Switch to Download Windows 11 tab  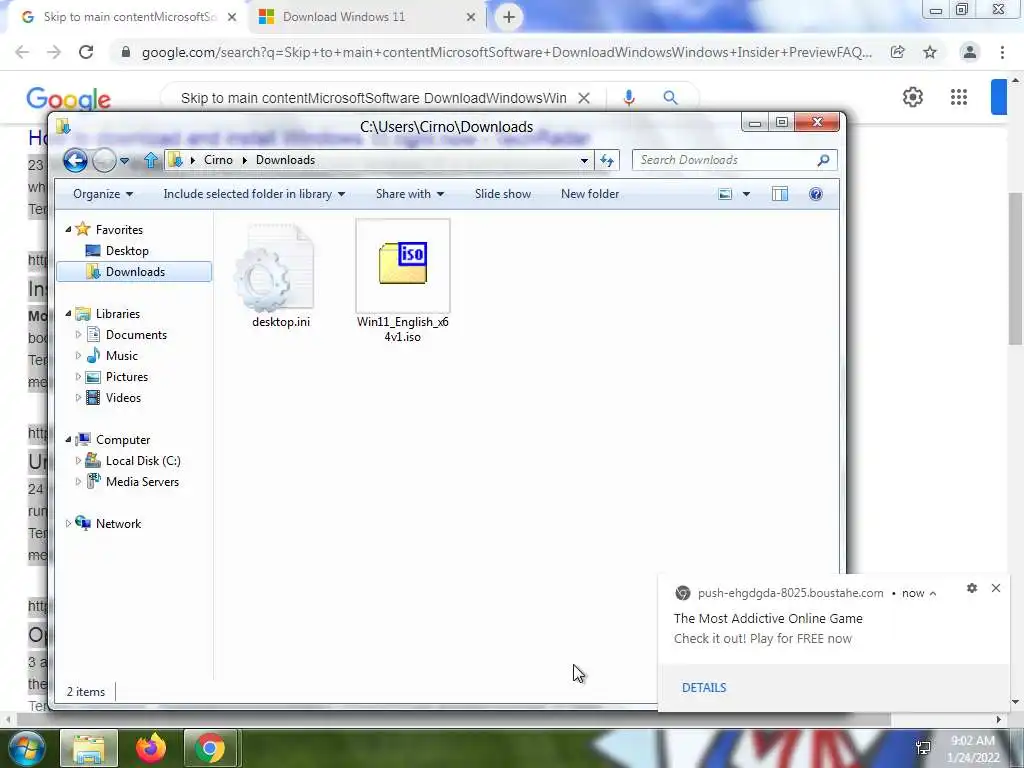click(368, 17)
